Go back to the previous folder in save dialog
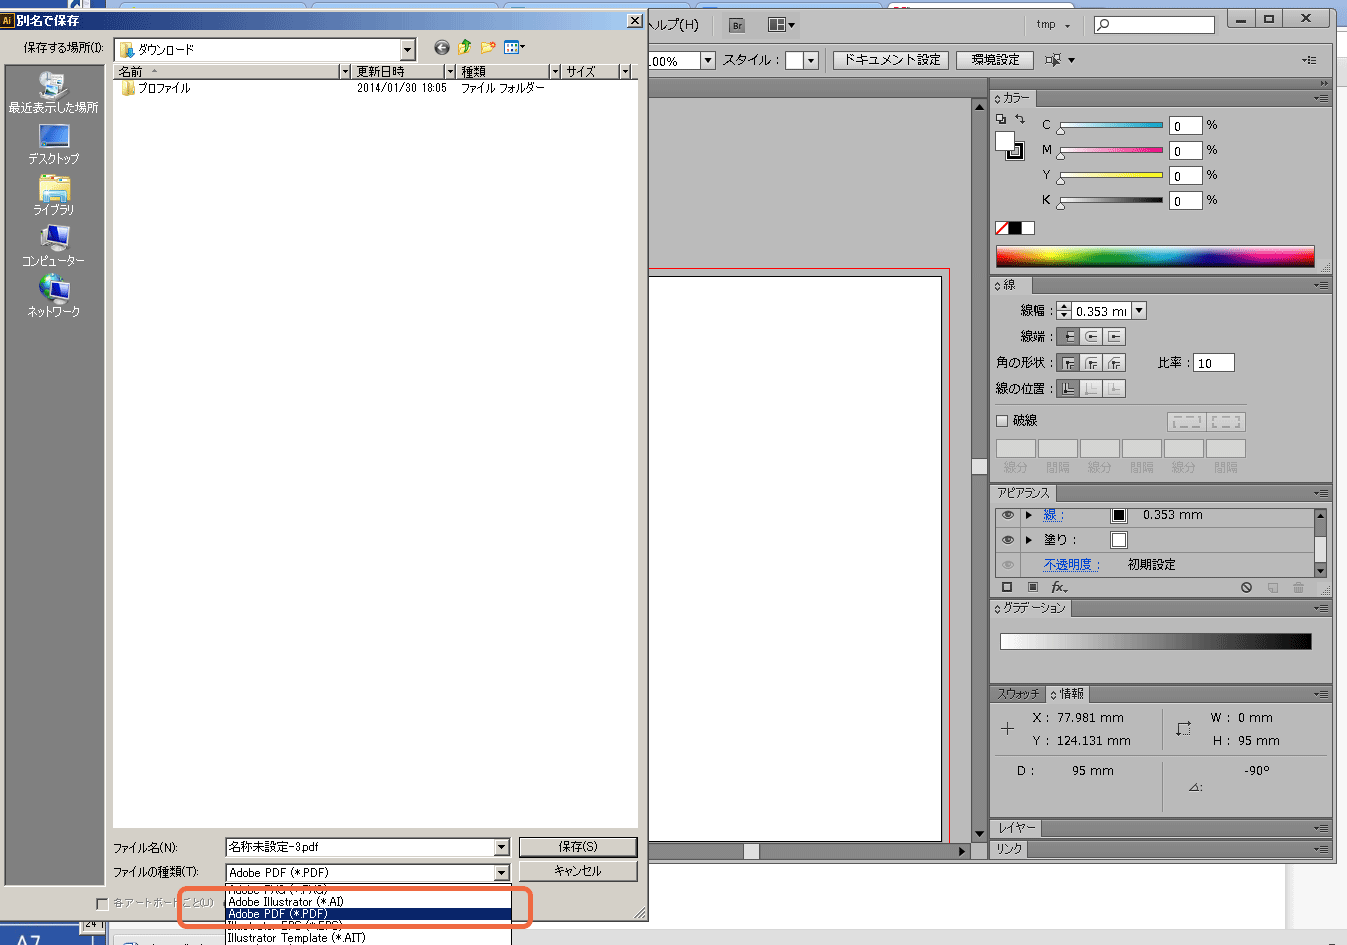The height and width of the screenshot is (945, 1347). [442, 47]
